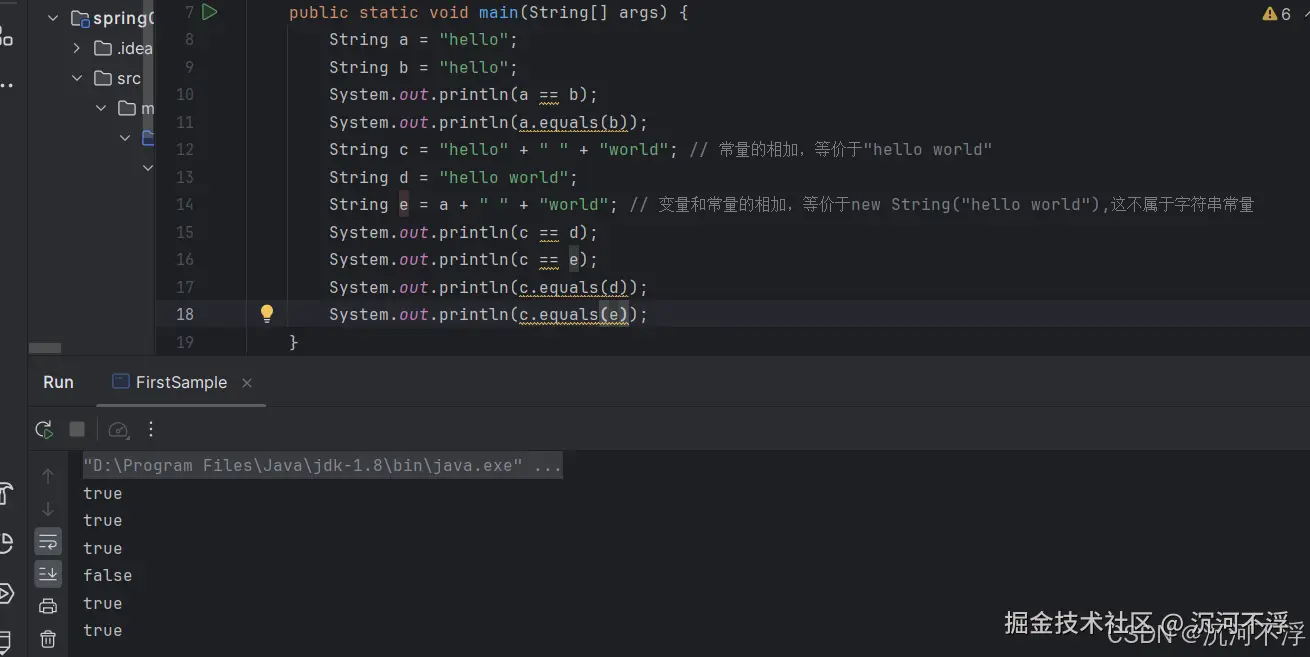Toggle soft-wrap in console
This screenshot has width=1310, height=657.
tap(48, 542)
